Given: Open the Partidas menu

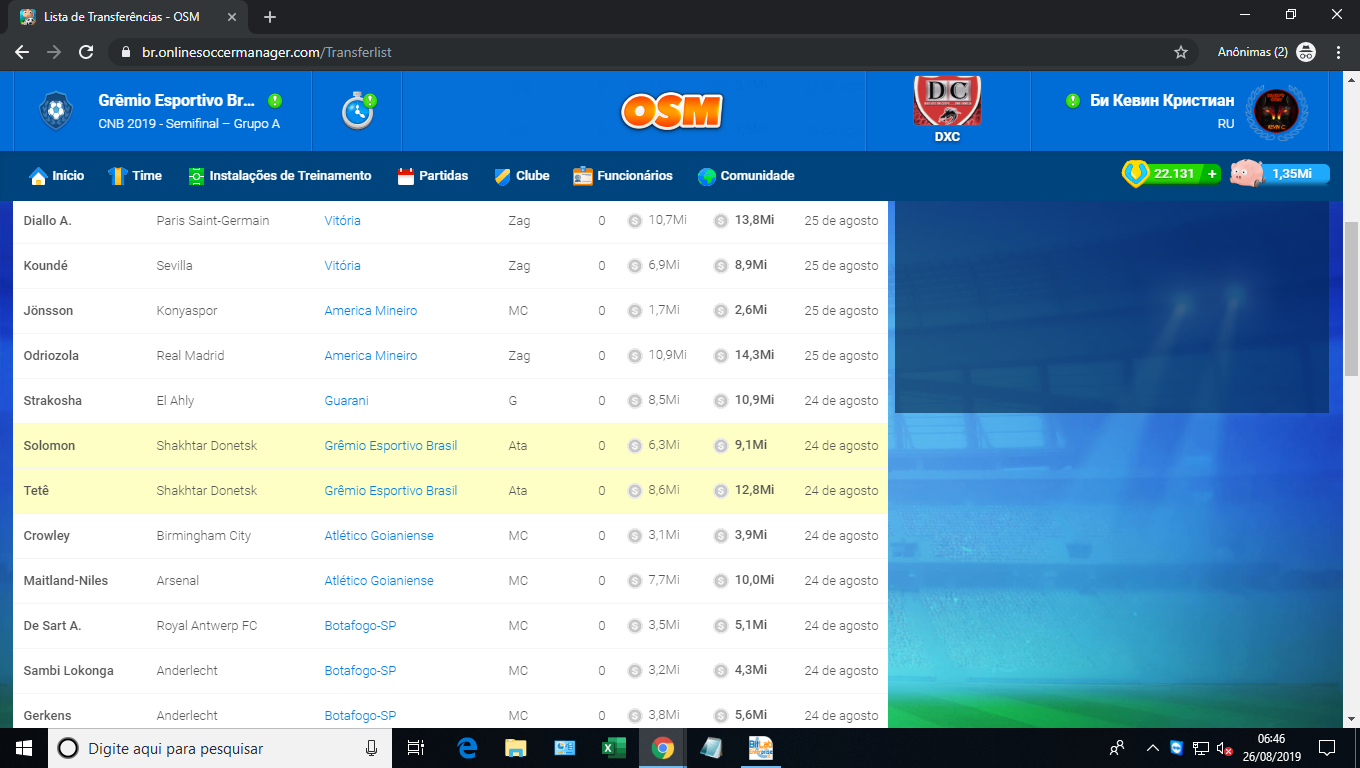Looking at the screenshot, I should [433, 176].
